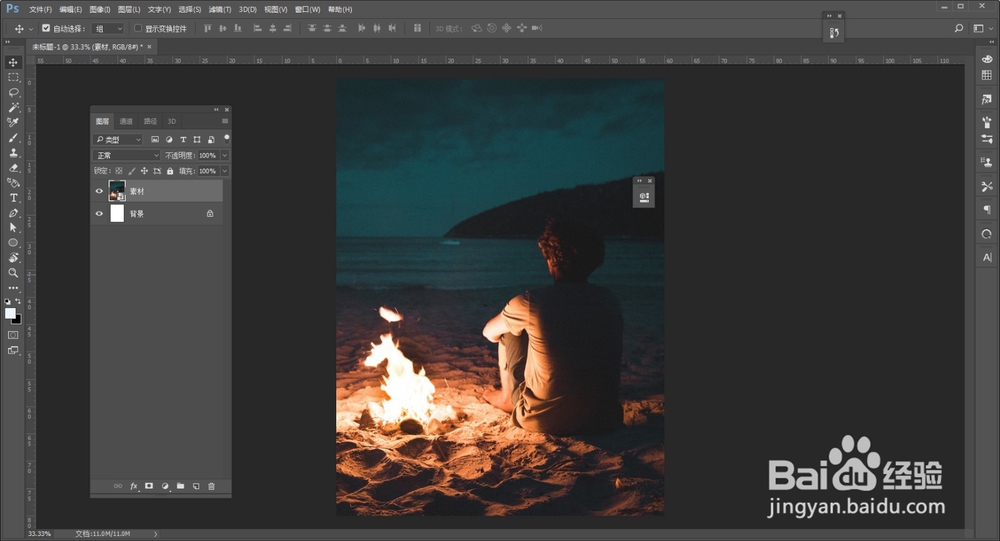Toggle lock transparent pixels in Layers panel
This screenshot has height=541, width=1000.
pos(119,171)
